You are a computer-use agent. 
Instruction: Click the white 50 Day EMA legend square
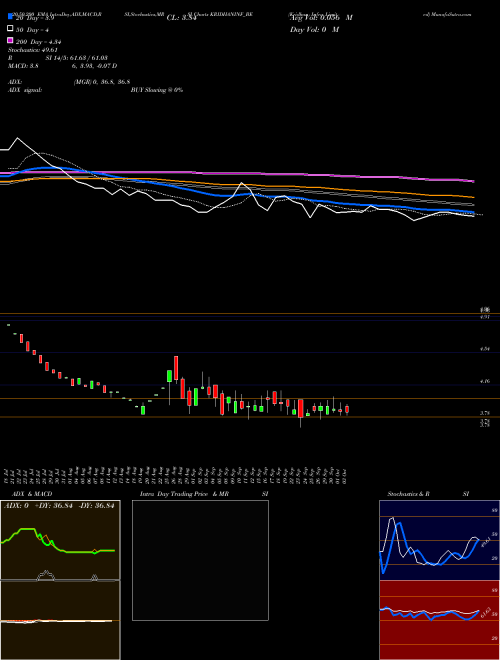click(10, 29)
